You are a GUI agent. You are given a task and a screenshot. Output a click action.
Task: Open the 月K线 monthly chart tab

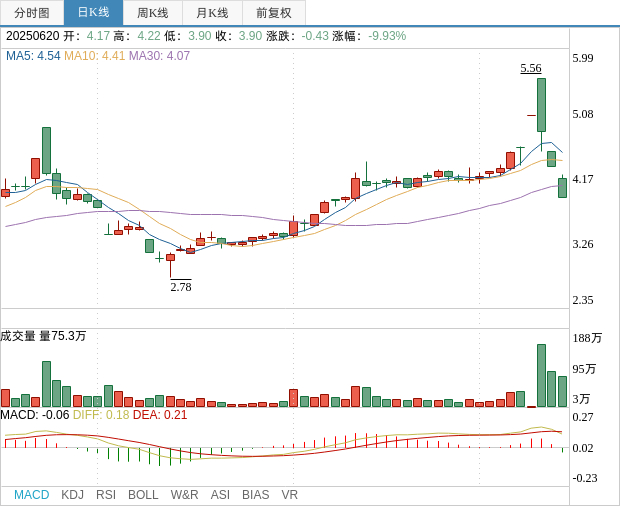tap(212, 13)
